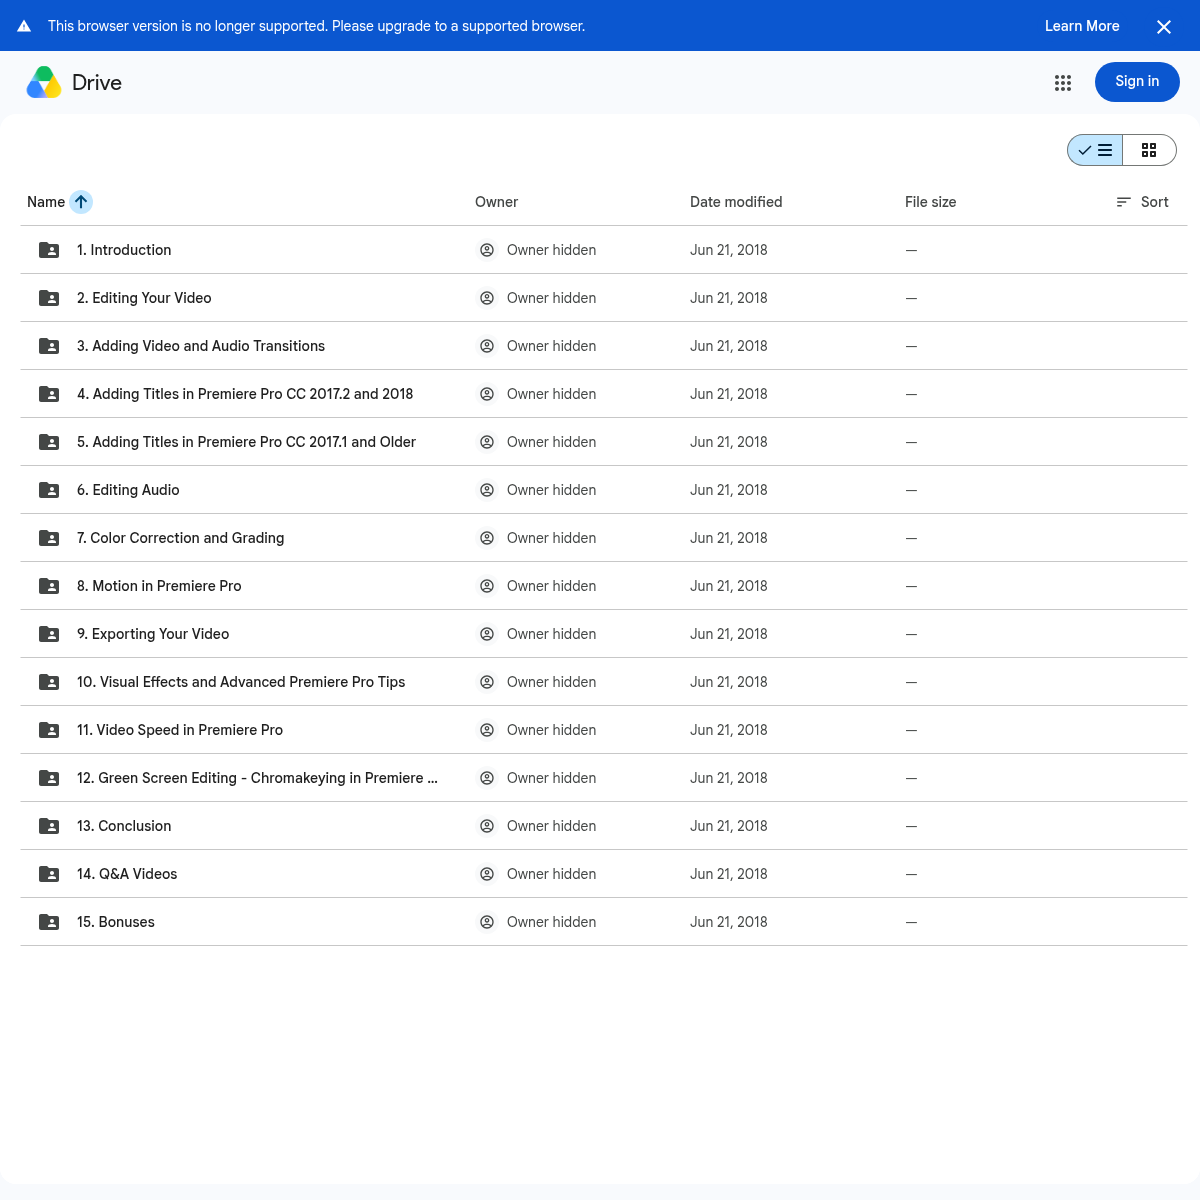Image resolution: width=1200 pixels, height=1200 pixels.
Task: Click the Sign in button
Action: (x=1137, y=82)
